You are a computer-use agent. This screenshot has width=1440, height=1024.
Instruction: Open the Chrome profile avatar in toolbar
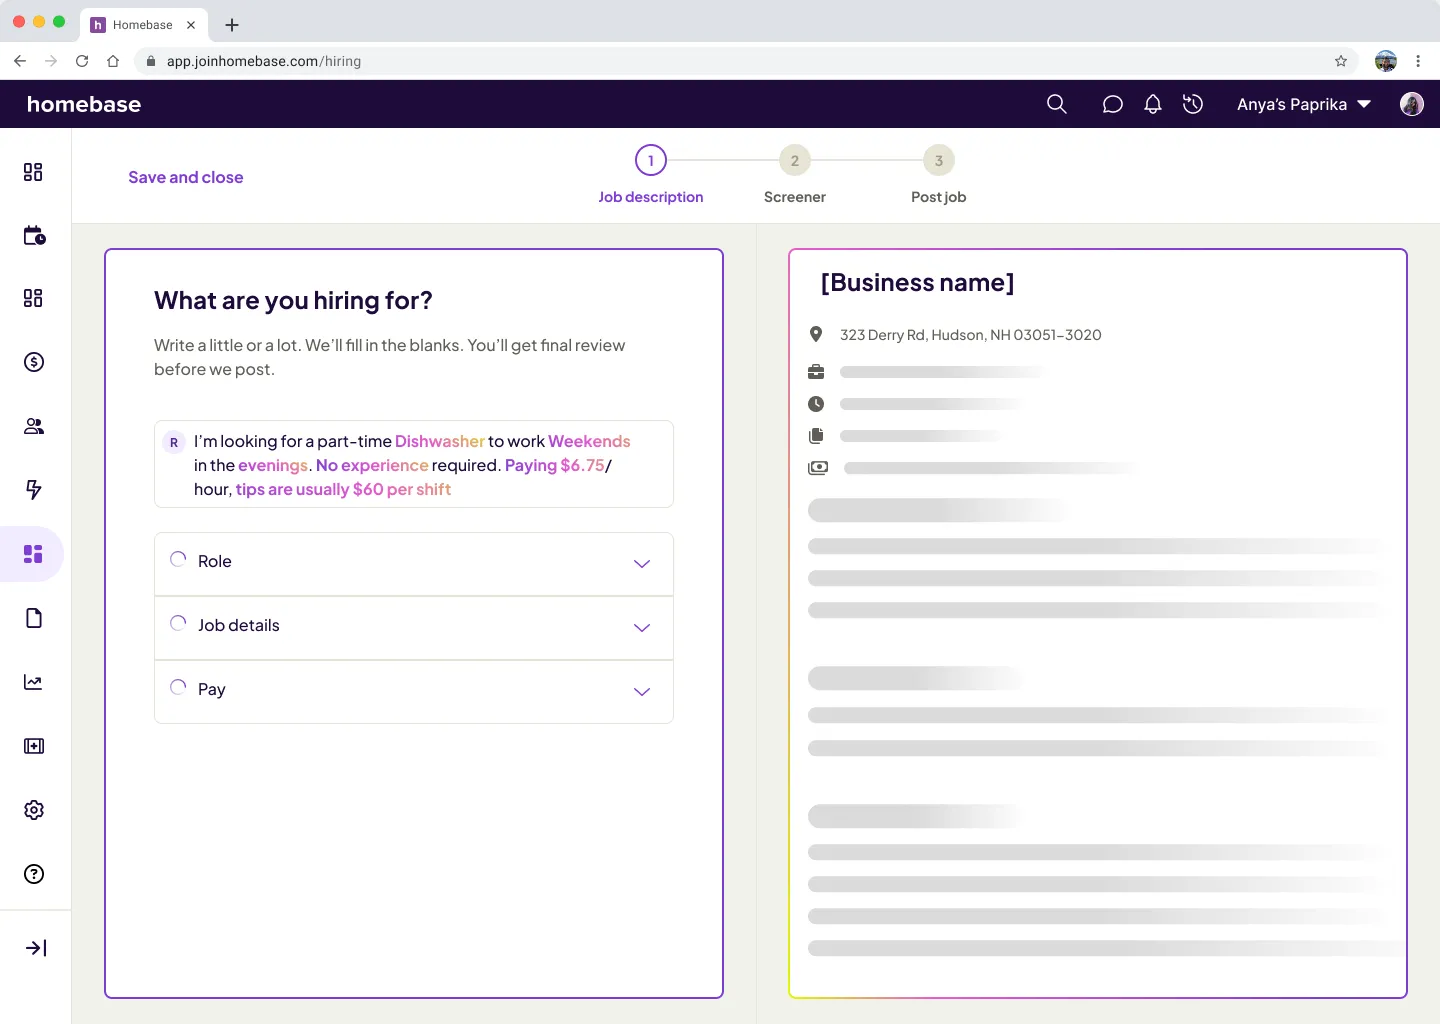tap(1386, 61)
